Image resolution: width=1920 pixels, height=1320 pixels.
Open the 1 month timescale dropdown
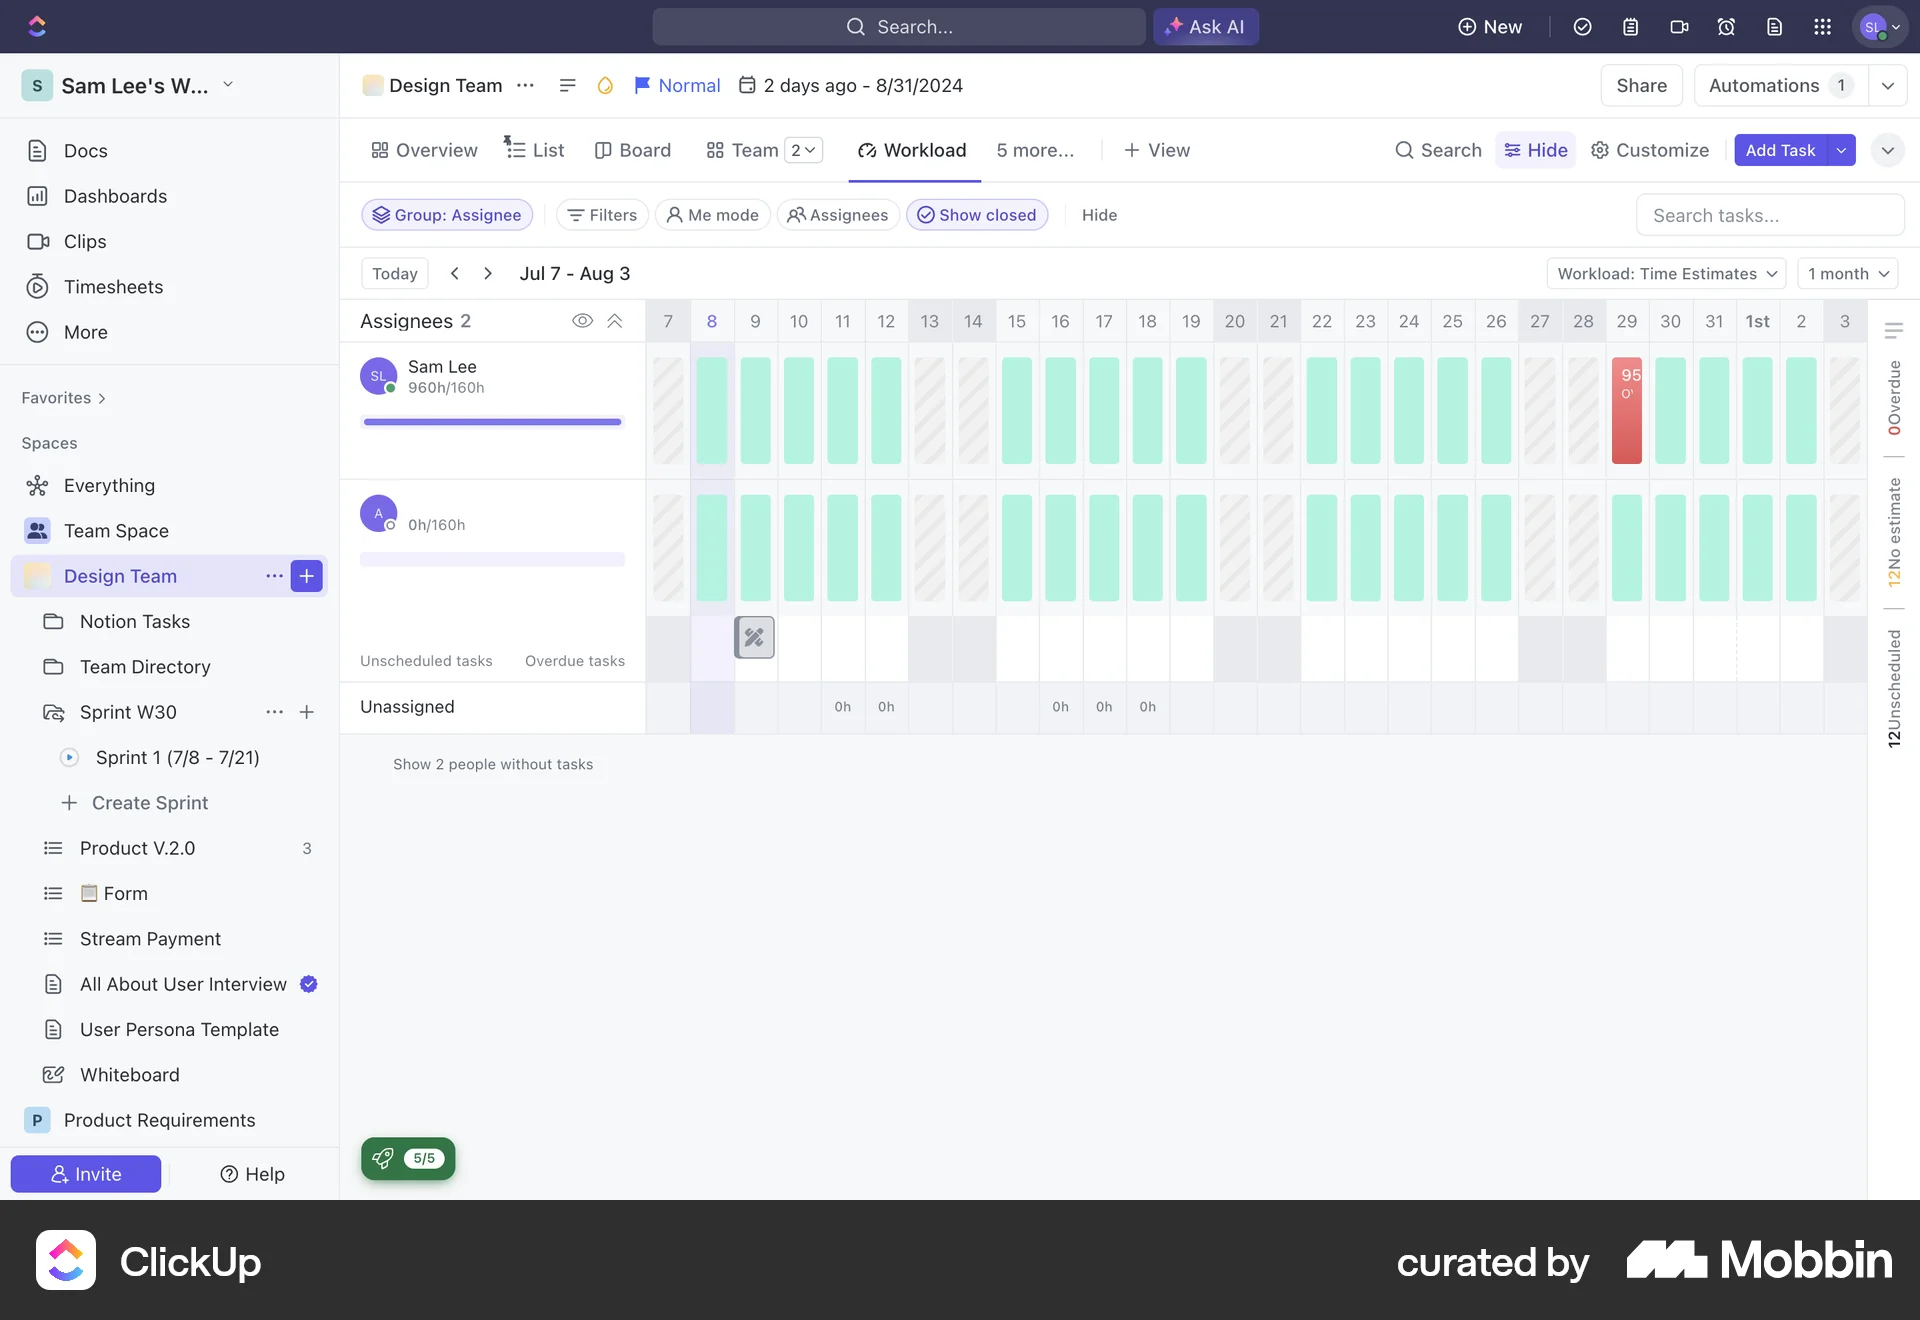[x=1846, y=273]
